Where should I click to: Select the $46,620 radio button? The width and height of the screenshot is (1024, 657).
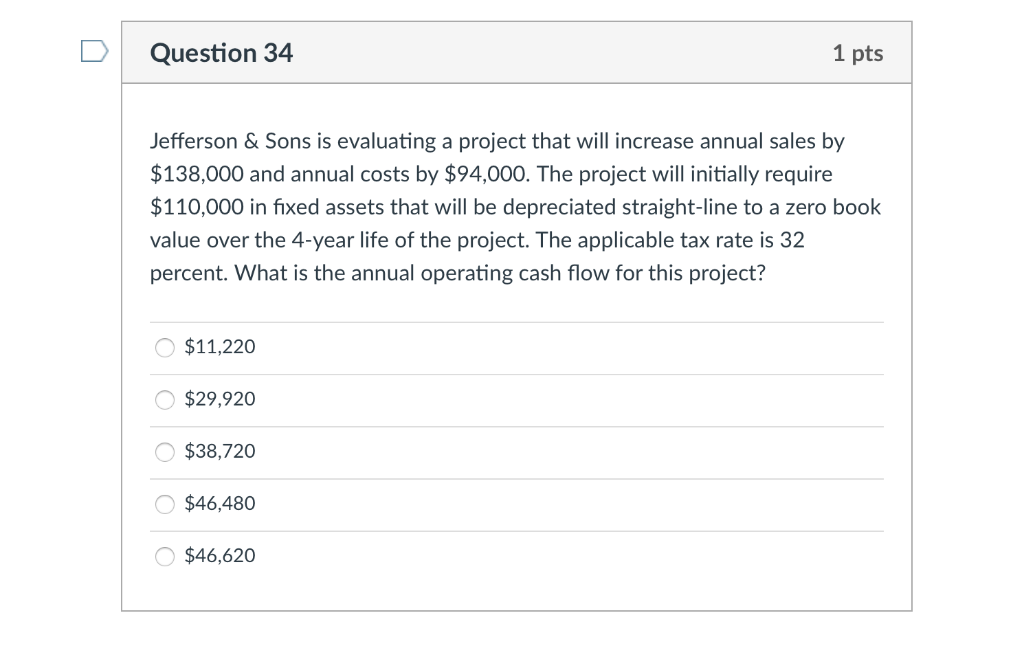click(x=164, y=556)
